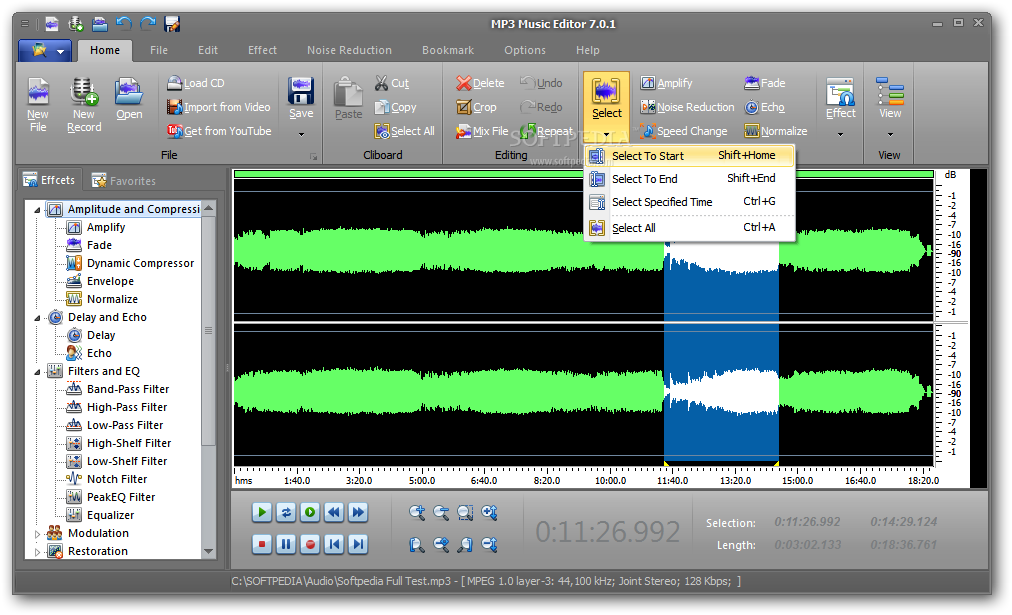
Task: Copy the selected audio
Action: pyautogui.click(x=396, y=107)
